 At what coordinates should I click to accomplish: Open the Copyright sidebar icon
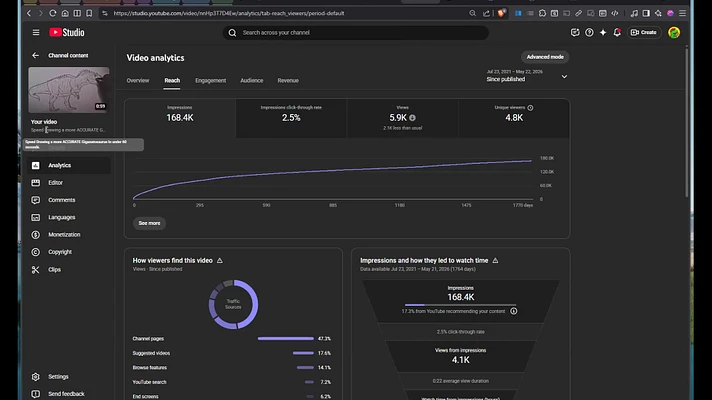35,252
